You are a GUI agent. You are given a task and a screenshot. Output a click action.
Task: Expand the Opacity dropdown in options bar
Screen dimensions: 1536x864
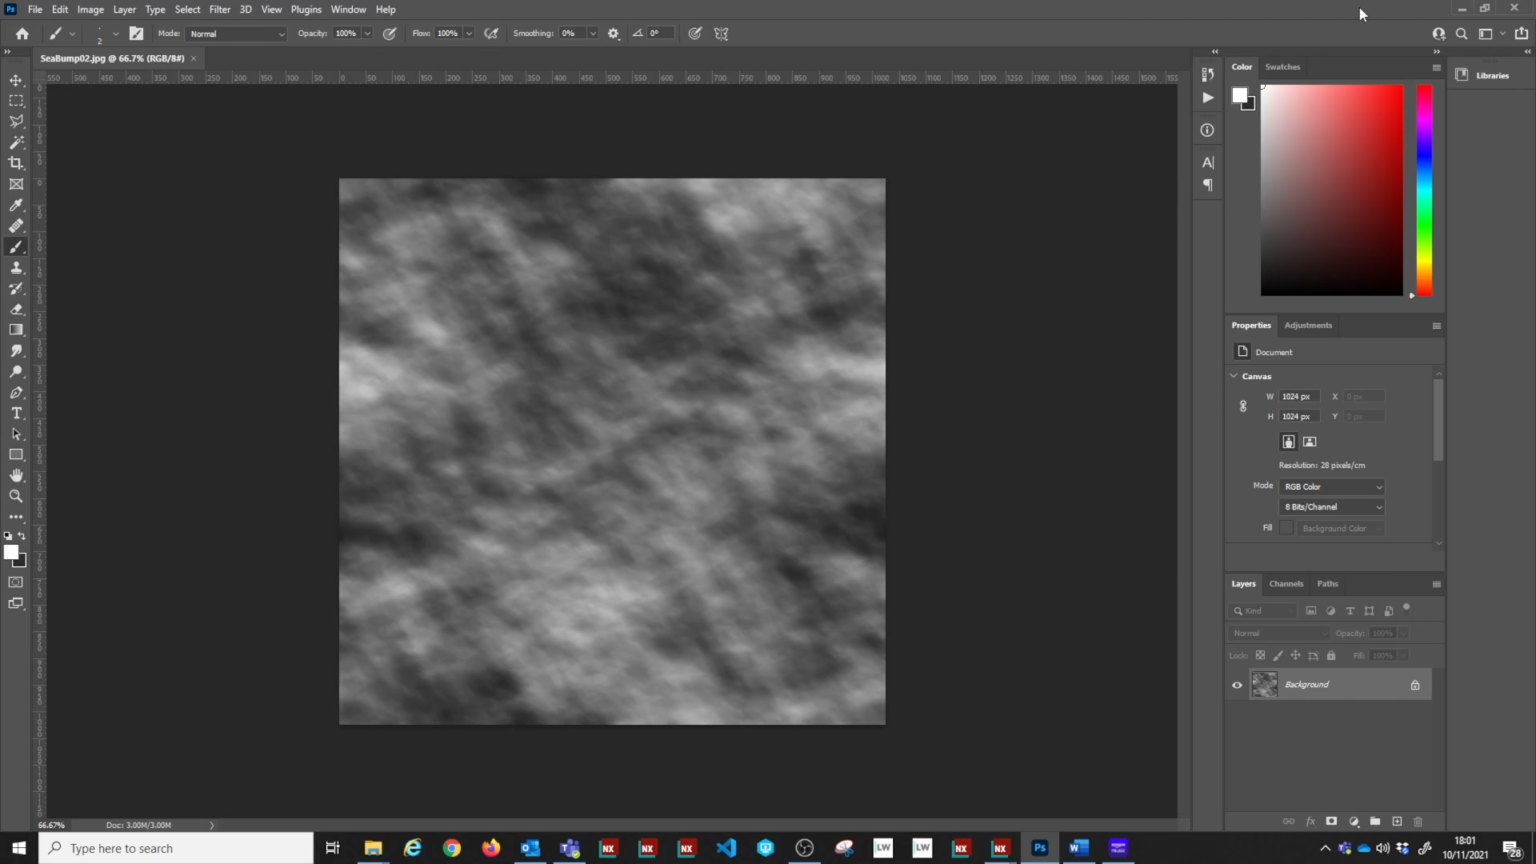point(367,33)
